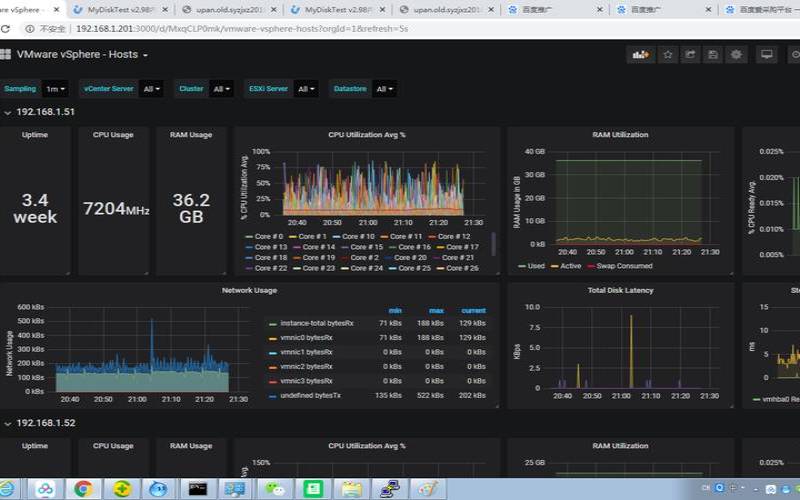Click the 7204 MHz CPU Usage value
Viewport: 800px width, 500px height.
116,209
